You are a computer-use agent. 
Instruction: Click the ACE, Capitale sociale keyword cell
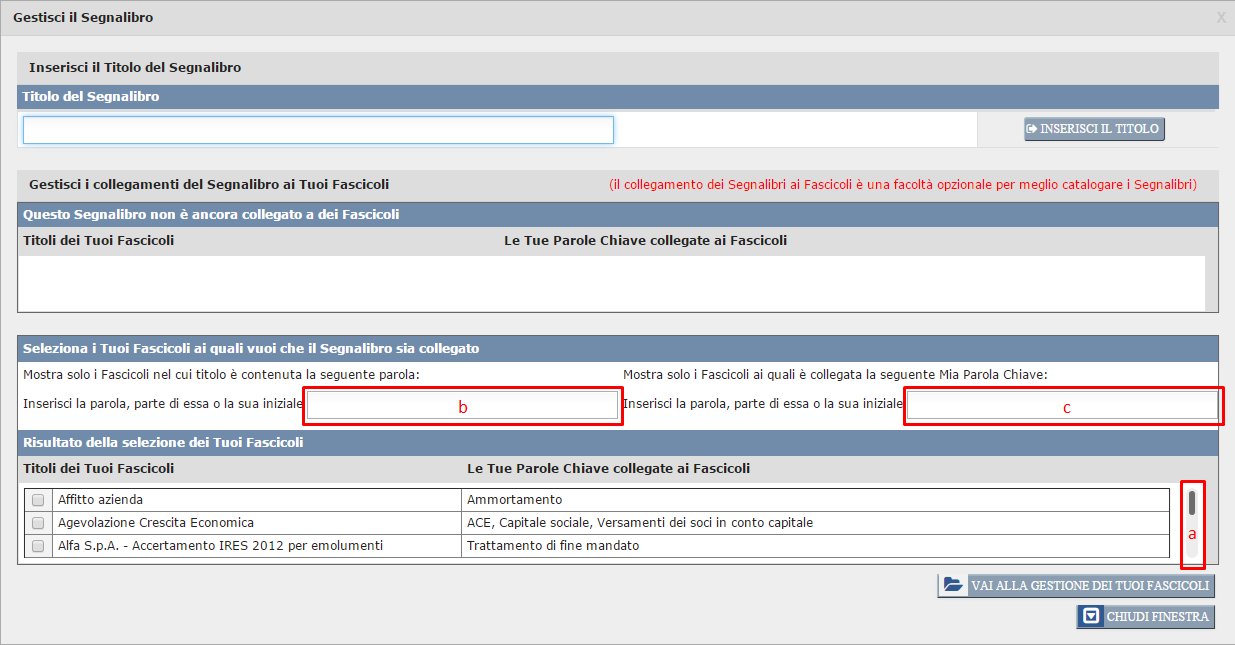click(640, 523)
